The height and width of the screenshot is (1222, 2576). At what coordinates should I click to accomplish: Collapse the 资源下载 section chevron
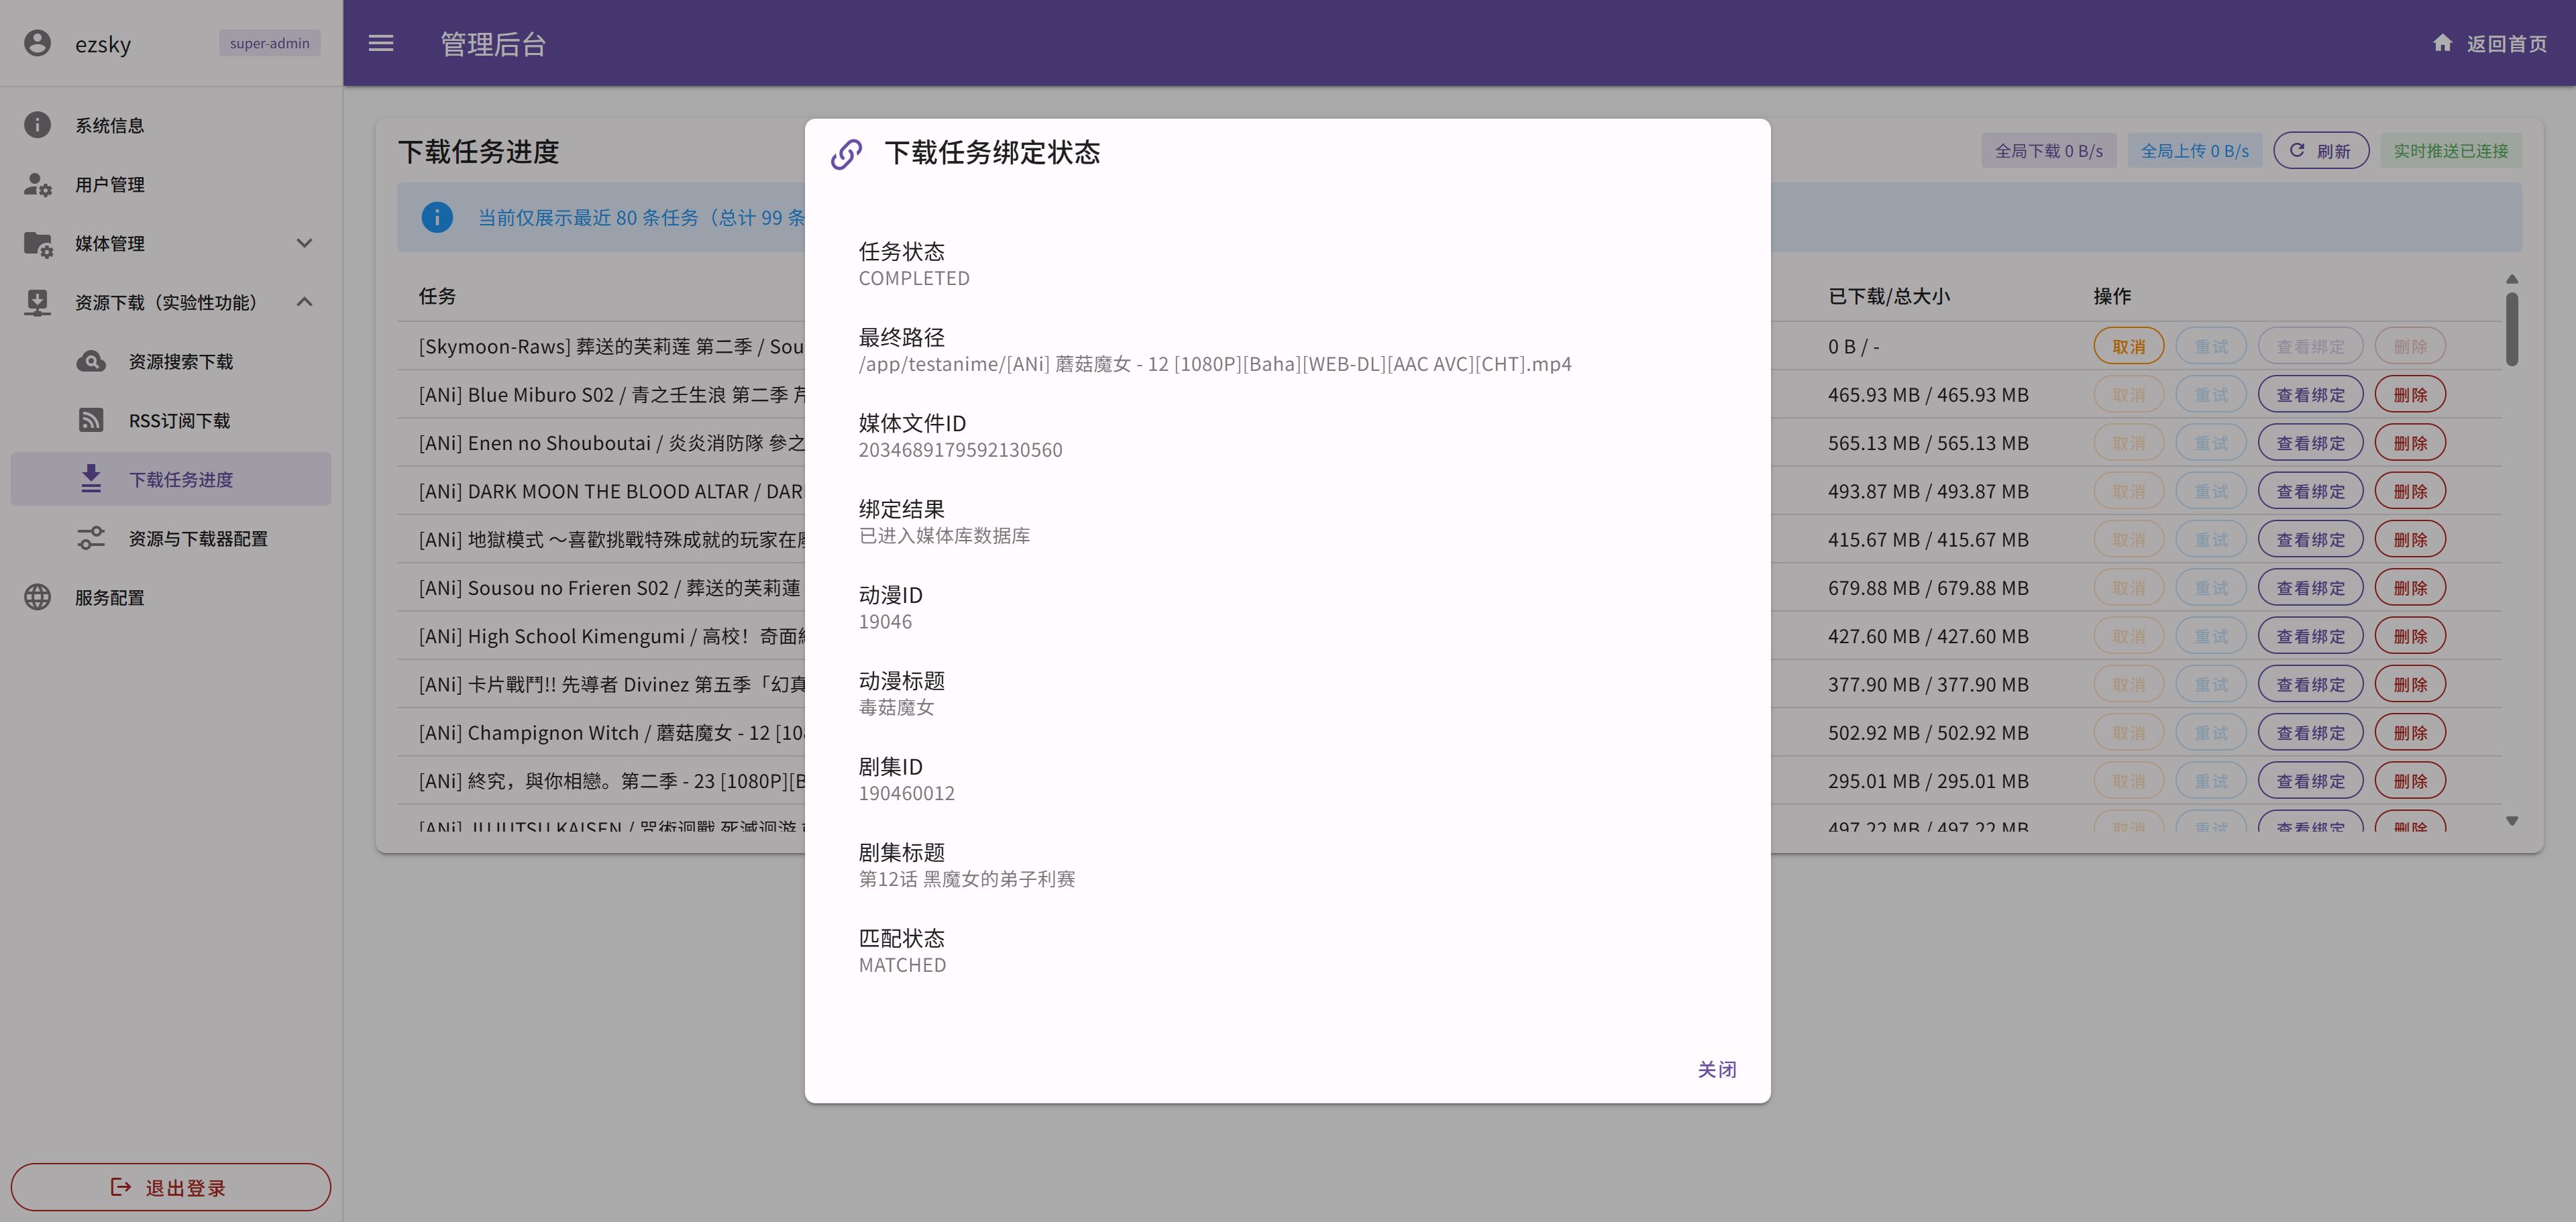(305, 302)
